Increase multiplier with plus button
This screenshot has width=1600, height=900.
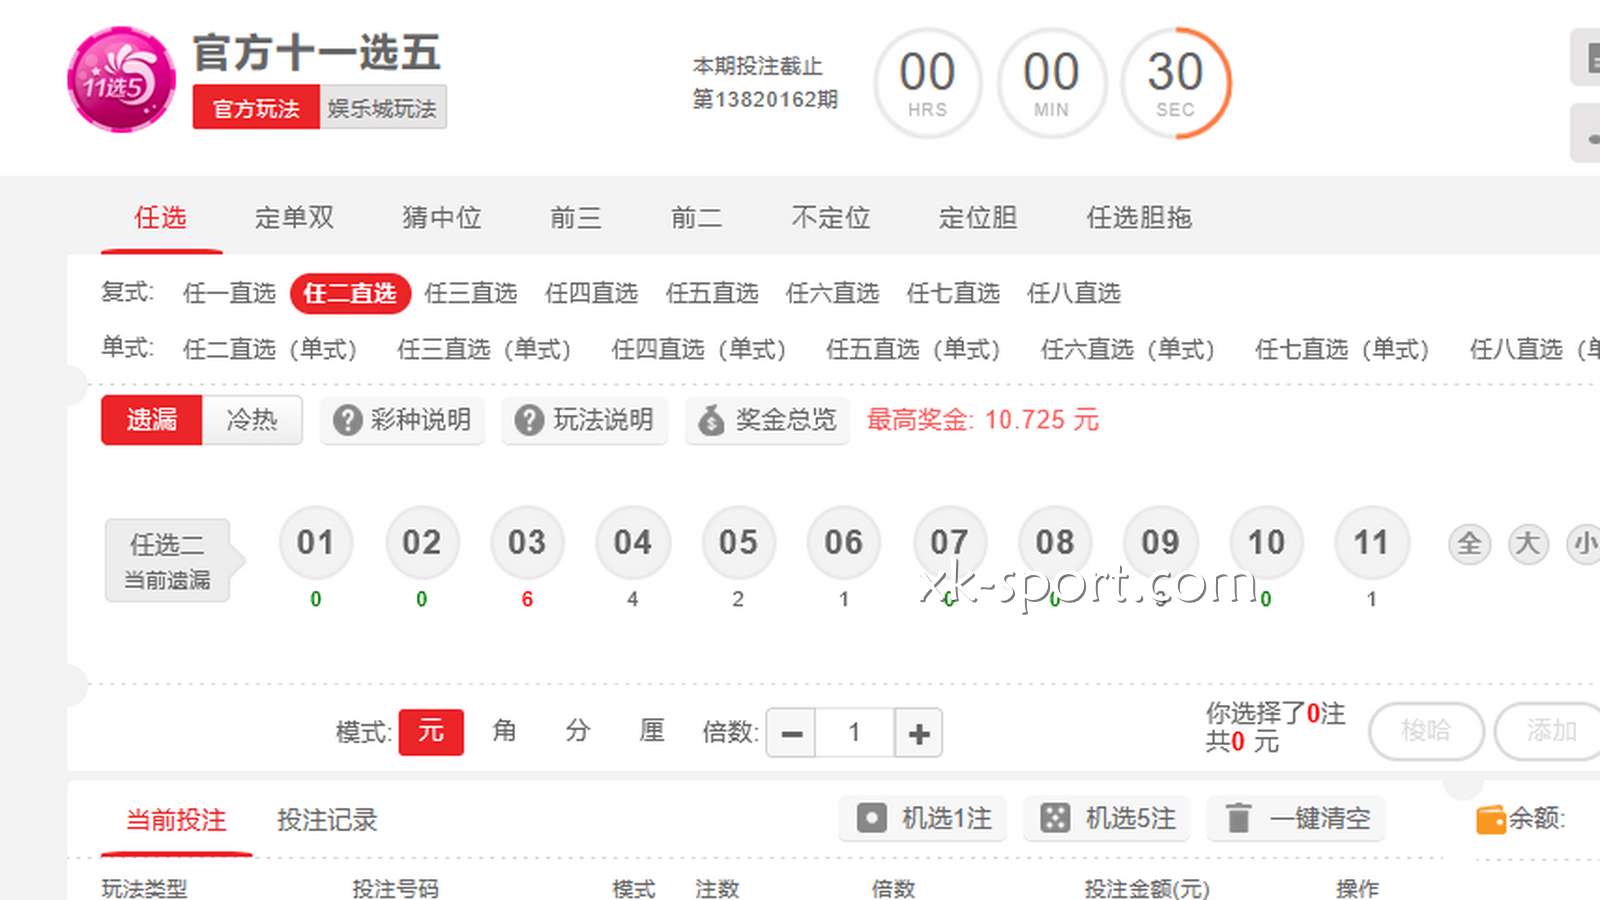(x=919, y=733)
